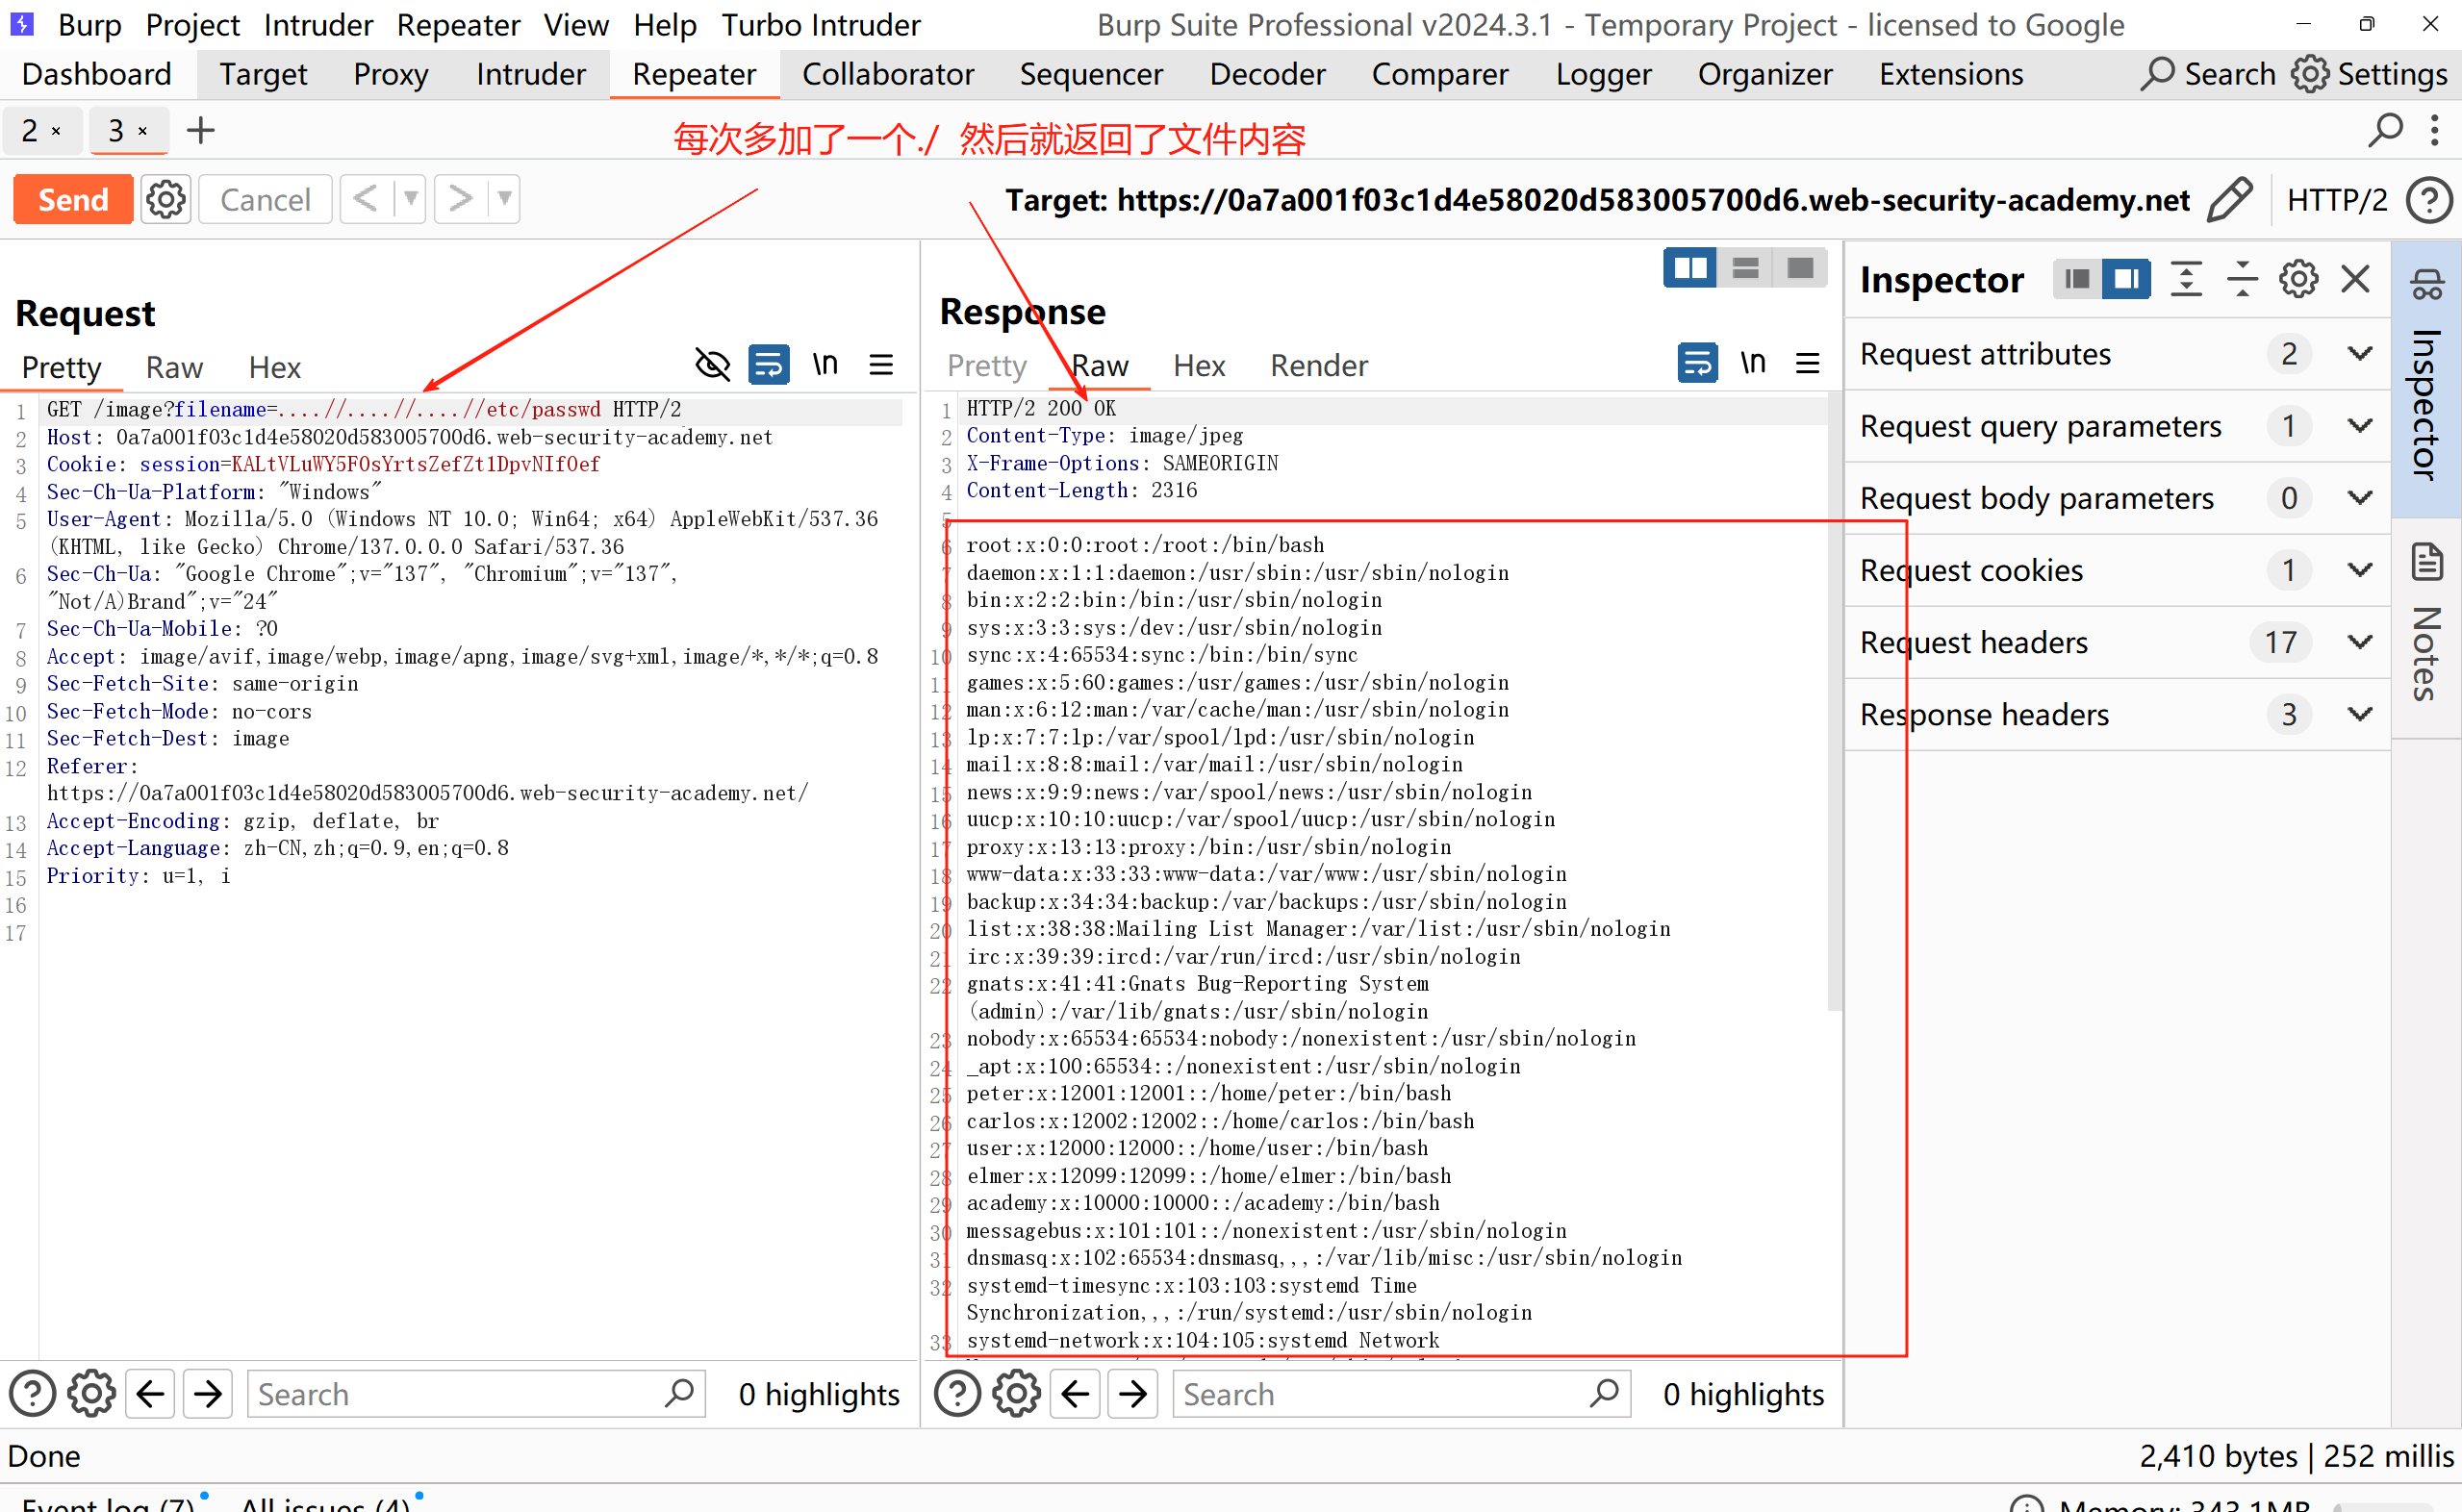Open Inspector settings gear icon
The height and width of the screenshot is (1512, 2462).
pos(2298,279)
